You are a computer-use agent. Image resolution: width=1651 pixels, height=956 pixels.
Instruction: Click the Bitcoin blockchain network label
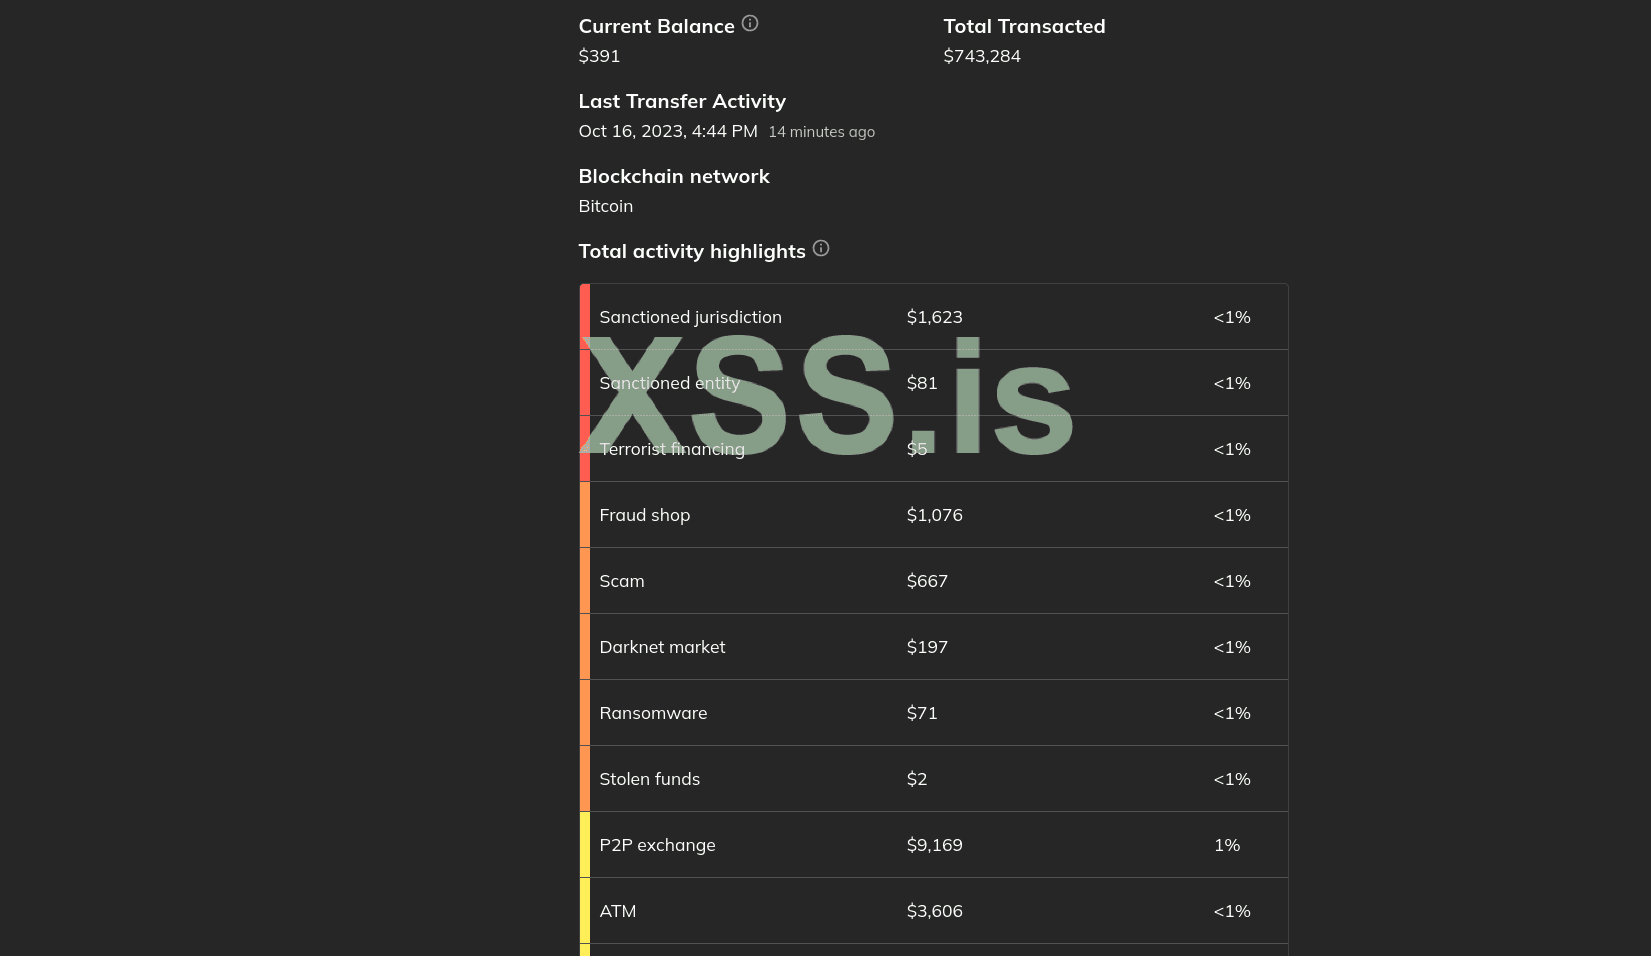[605, 206]
